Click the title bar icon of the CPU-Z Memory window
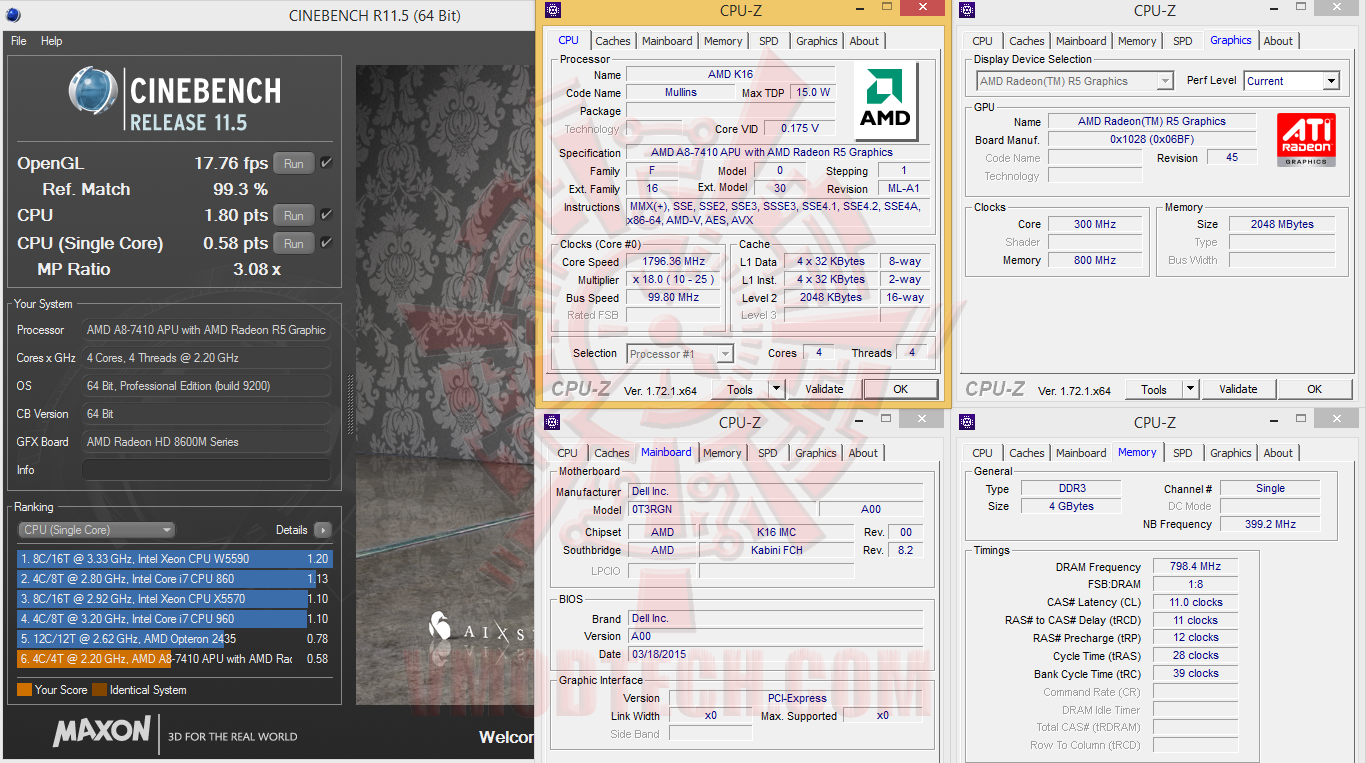The width and height of the screenshot is (1366, 763). 967,422
